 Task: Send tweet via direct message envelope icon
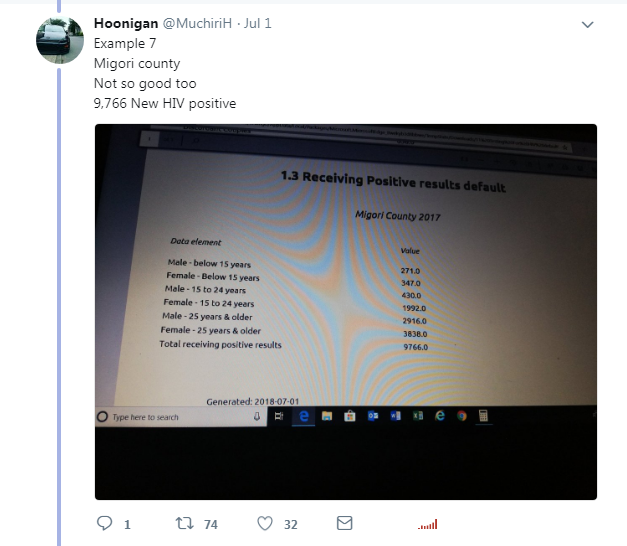pos(344,523)
